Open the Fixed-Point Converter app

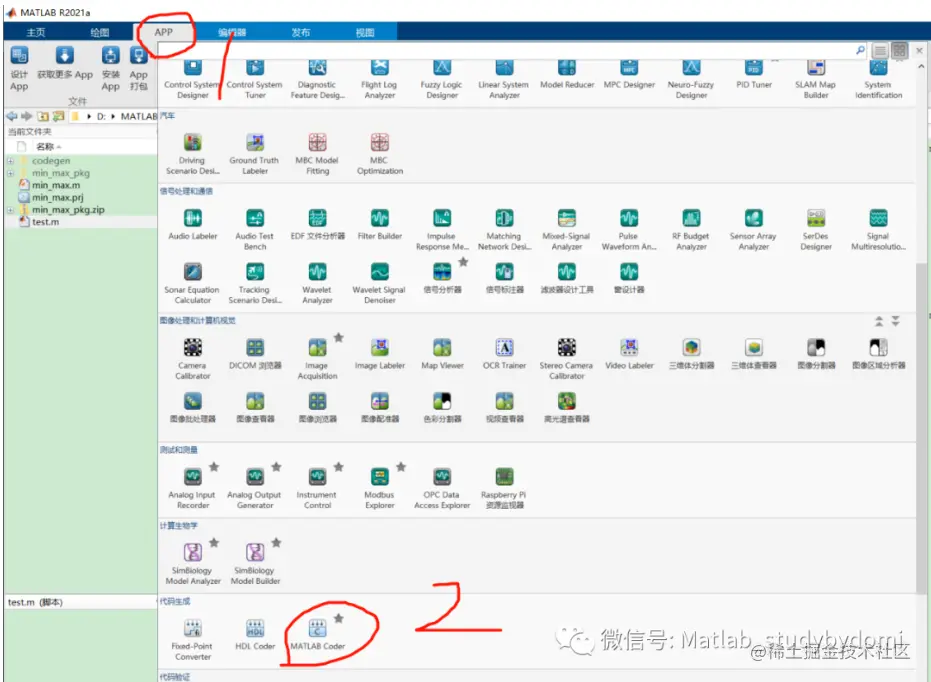pyautogui.click(x=192, y=639)
